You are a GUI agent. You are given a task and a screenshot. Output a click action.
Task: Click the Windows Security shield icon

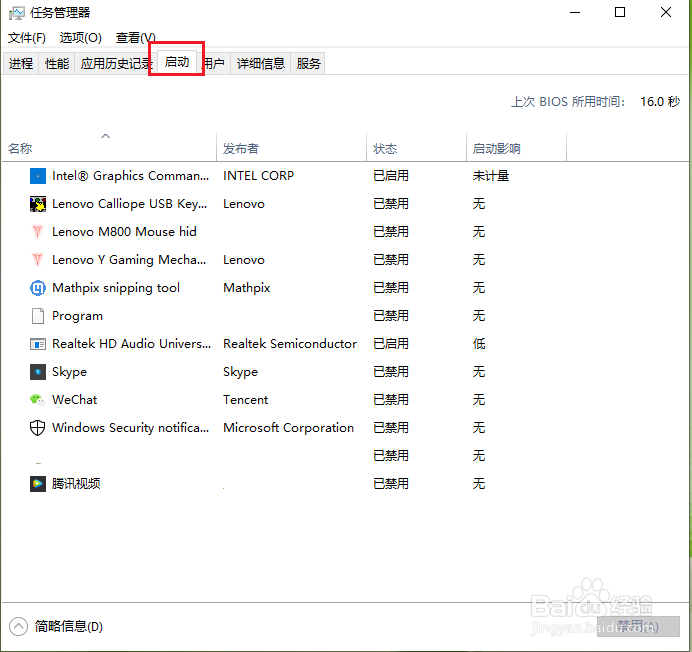point(38,428)
